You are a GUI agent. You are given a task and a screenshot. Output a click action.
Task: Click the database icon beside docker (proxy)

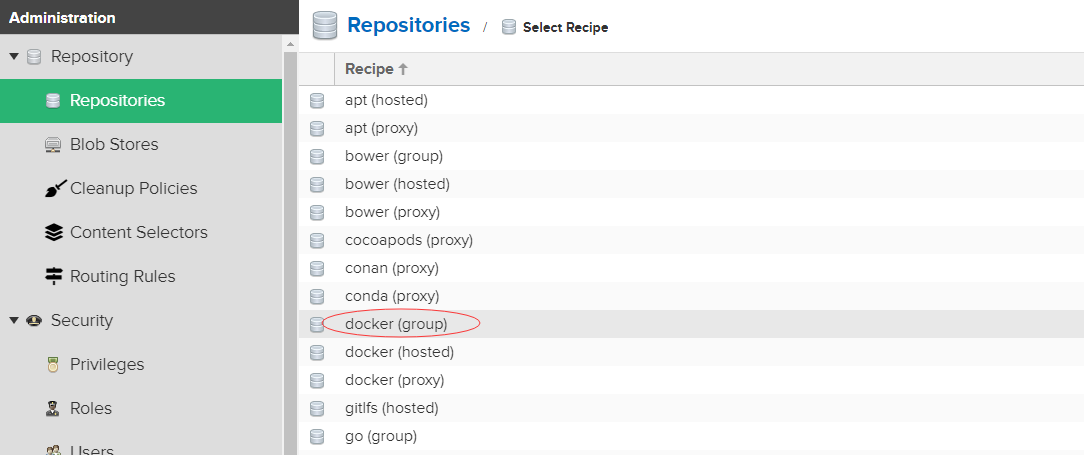[317, 381]
